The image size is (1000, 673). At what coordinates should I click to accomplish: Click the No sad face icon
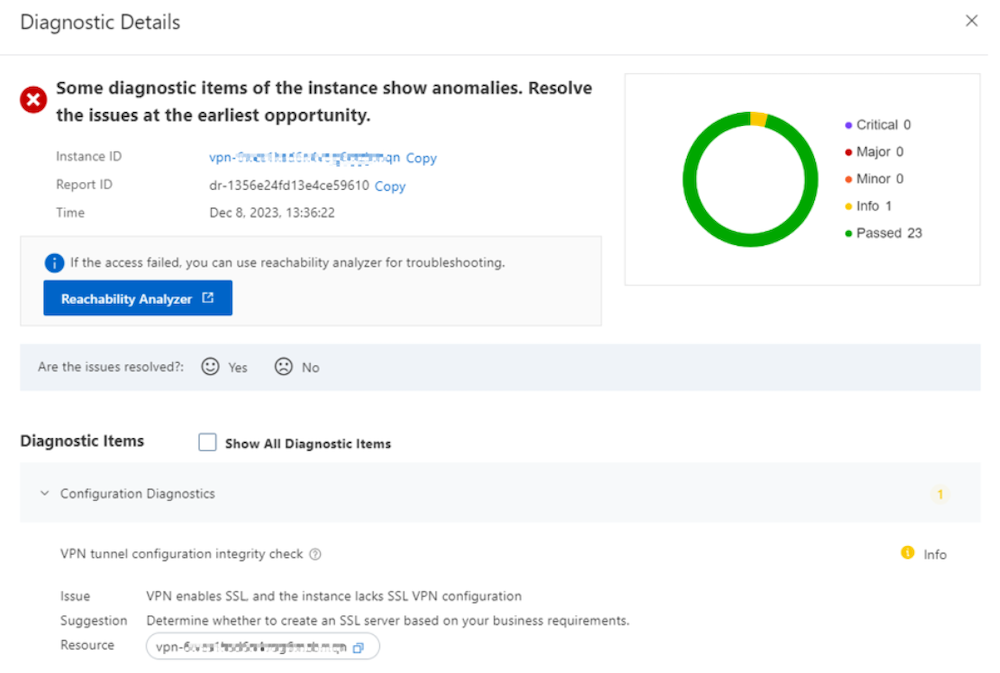(283, 367)
